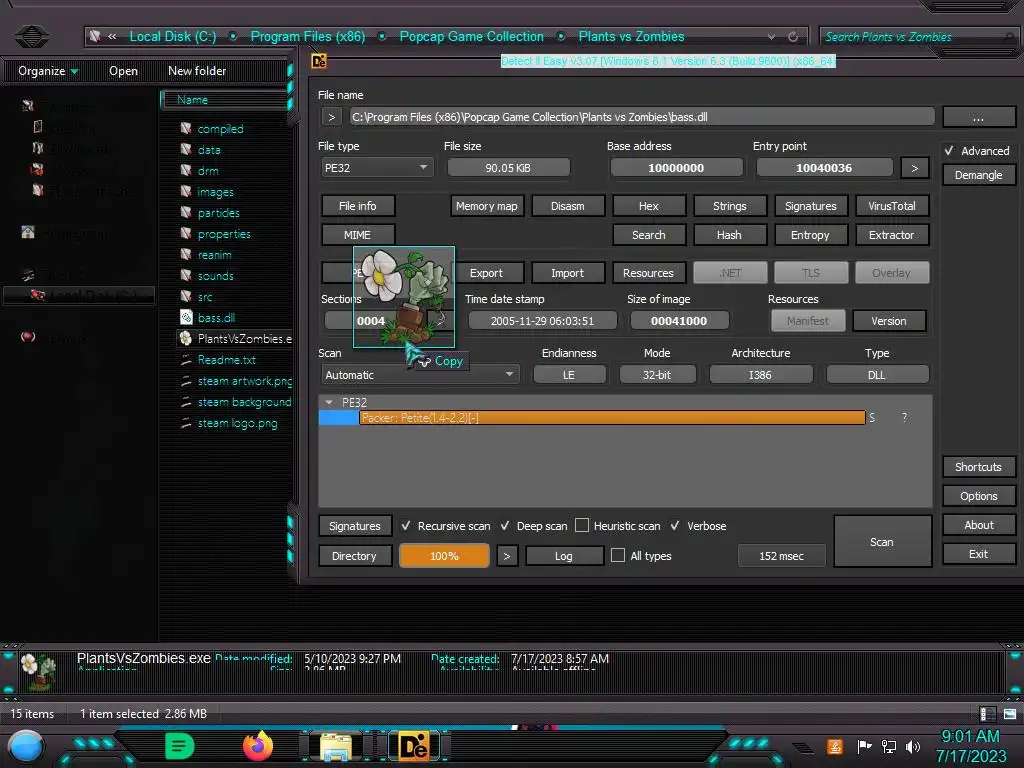Click the PlantsVsZombies exe flower icon
The height and width of the screenshot is (768, 1024).
point(186,338)
